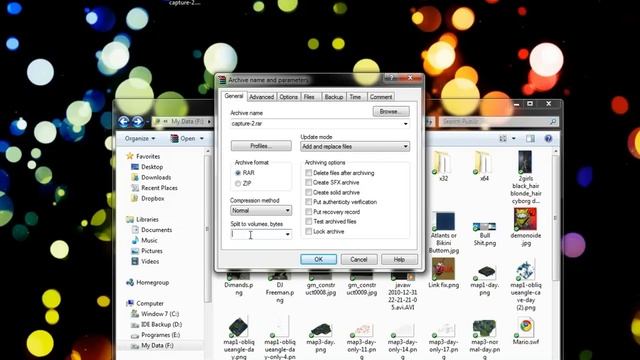The height and width of the screenshot is (360, 640).
Task: Enable Test archived files checkbox
Action: click(309, 222)
